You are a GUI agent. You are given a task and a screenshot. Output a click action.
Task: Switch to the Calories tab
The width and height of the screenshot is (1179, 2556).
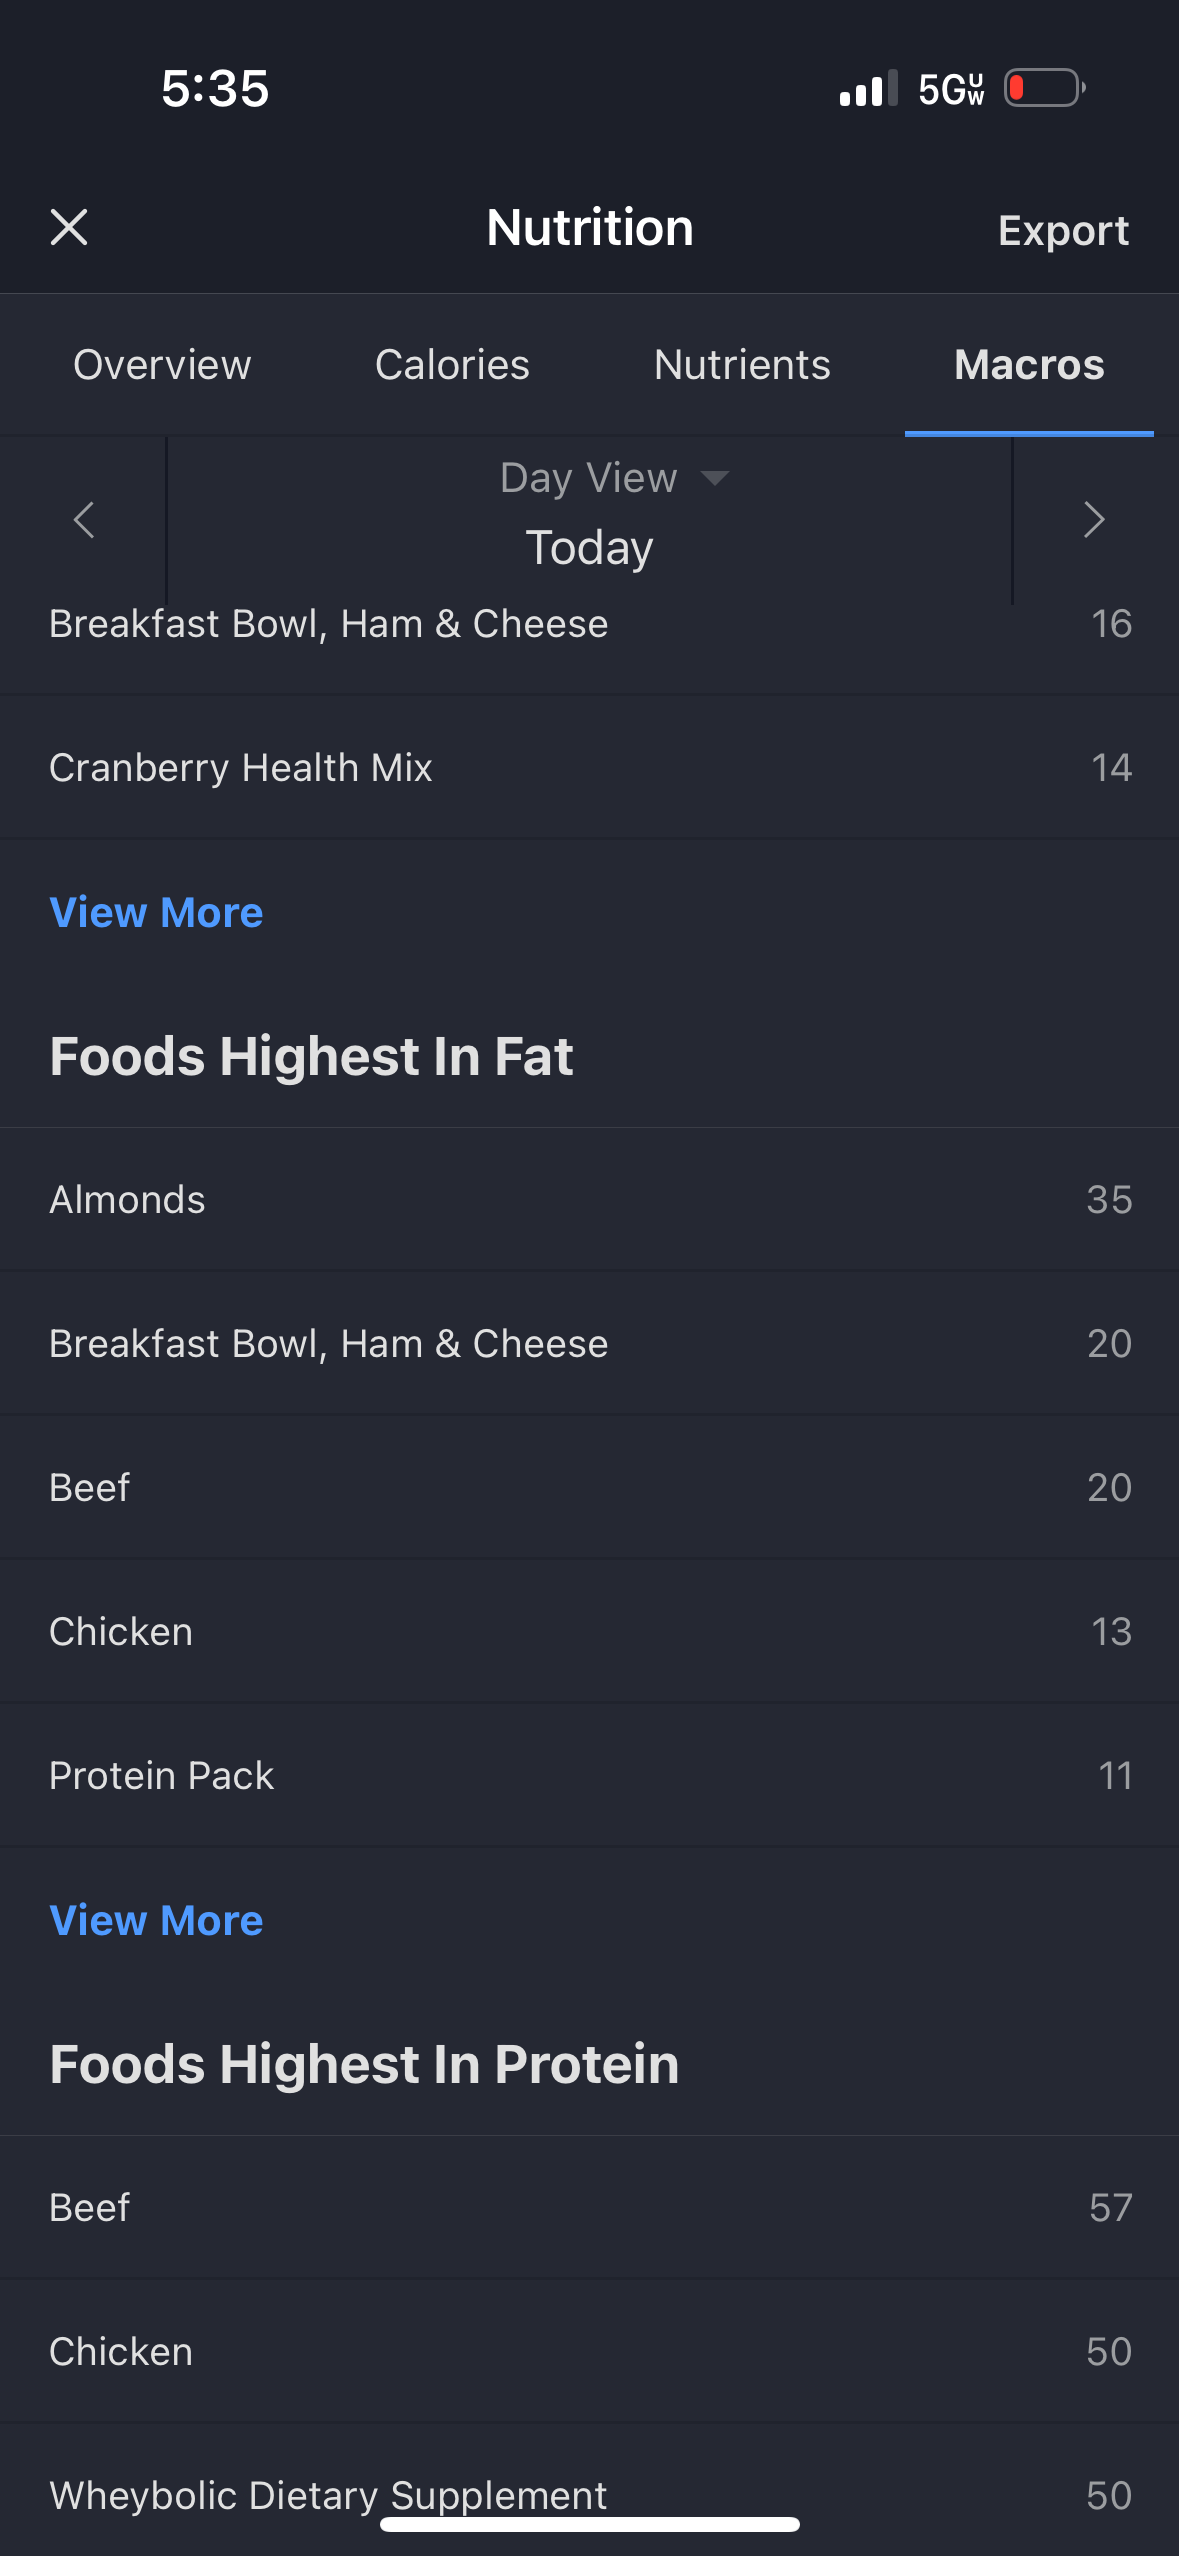tap(452, 365)
